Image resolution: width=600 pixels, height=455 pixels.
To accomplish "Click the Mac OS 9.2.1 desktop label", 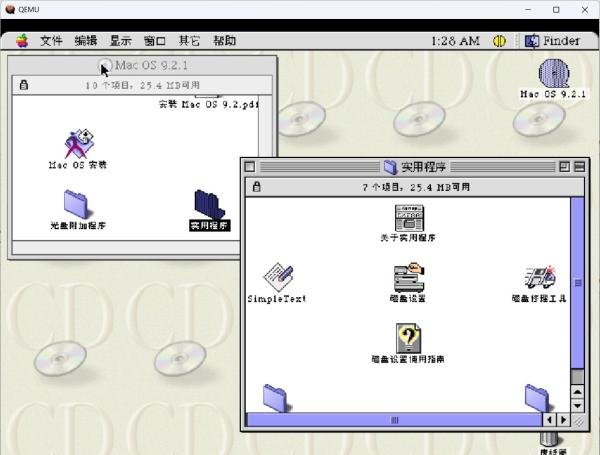I will tap(553, 94).
